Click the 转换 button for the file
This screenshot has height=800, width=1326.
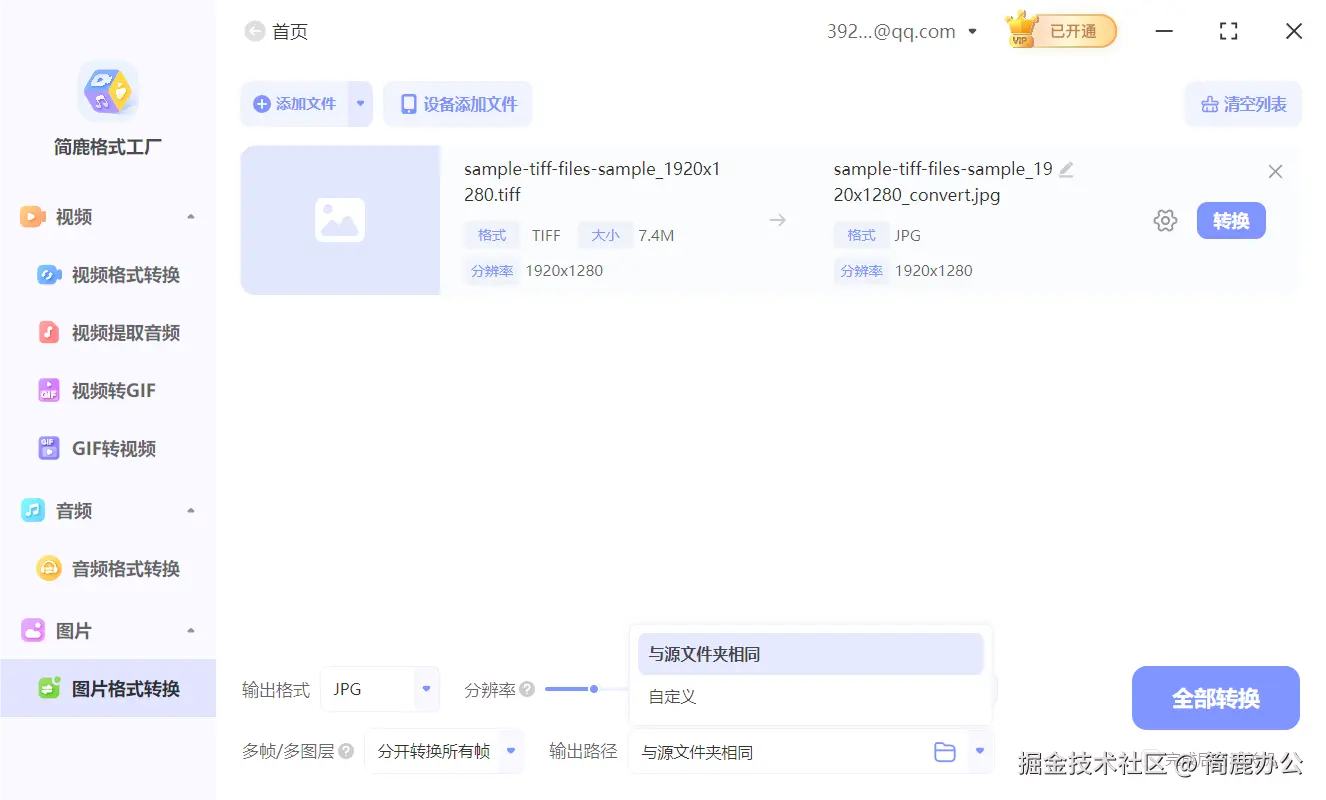(x=1231, y=220)
